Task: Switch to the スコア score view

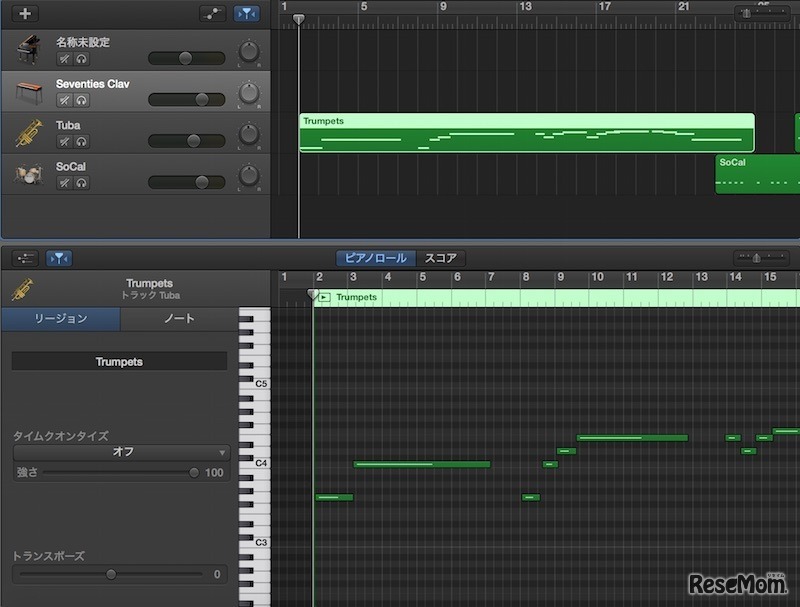Action: (440, 258)
